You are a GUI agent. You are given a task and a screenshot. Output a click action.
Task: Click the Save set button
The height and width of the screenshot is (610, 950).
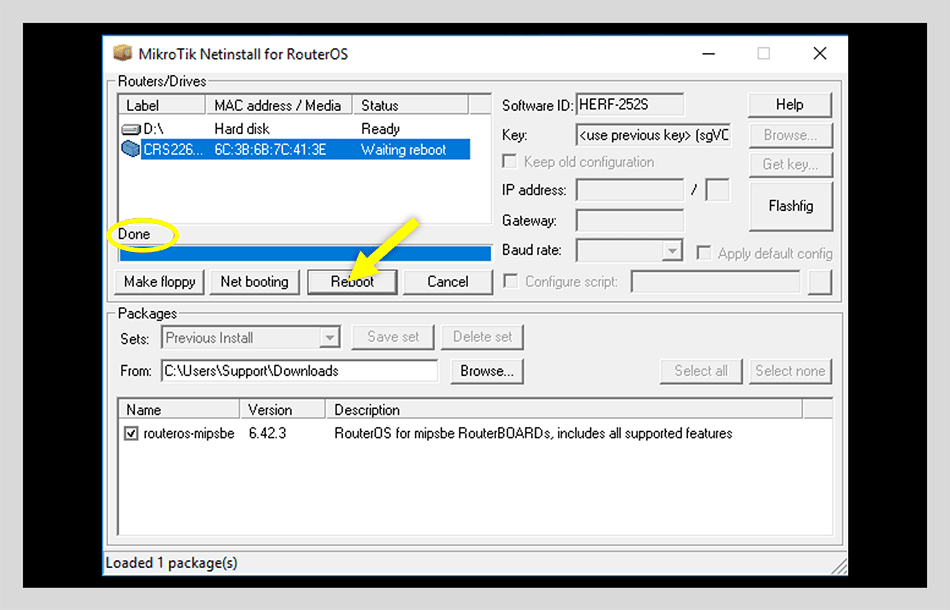(x=393, y=337)
